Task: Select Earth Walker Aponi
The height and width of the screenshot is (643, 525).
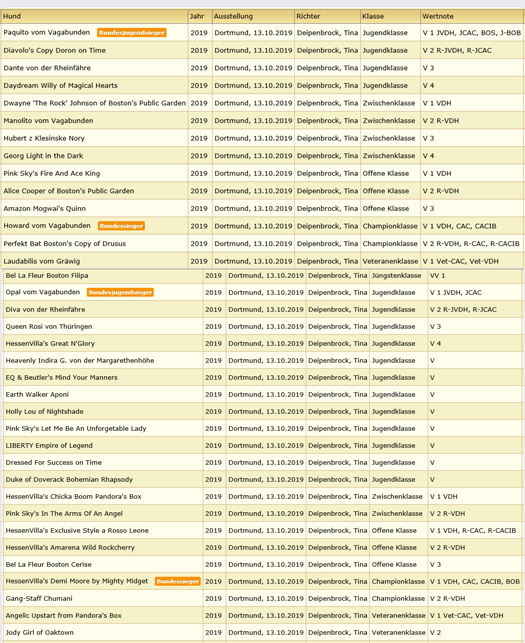Action: (37, 394)
